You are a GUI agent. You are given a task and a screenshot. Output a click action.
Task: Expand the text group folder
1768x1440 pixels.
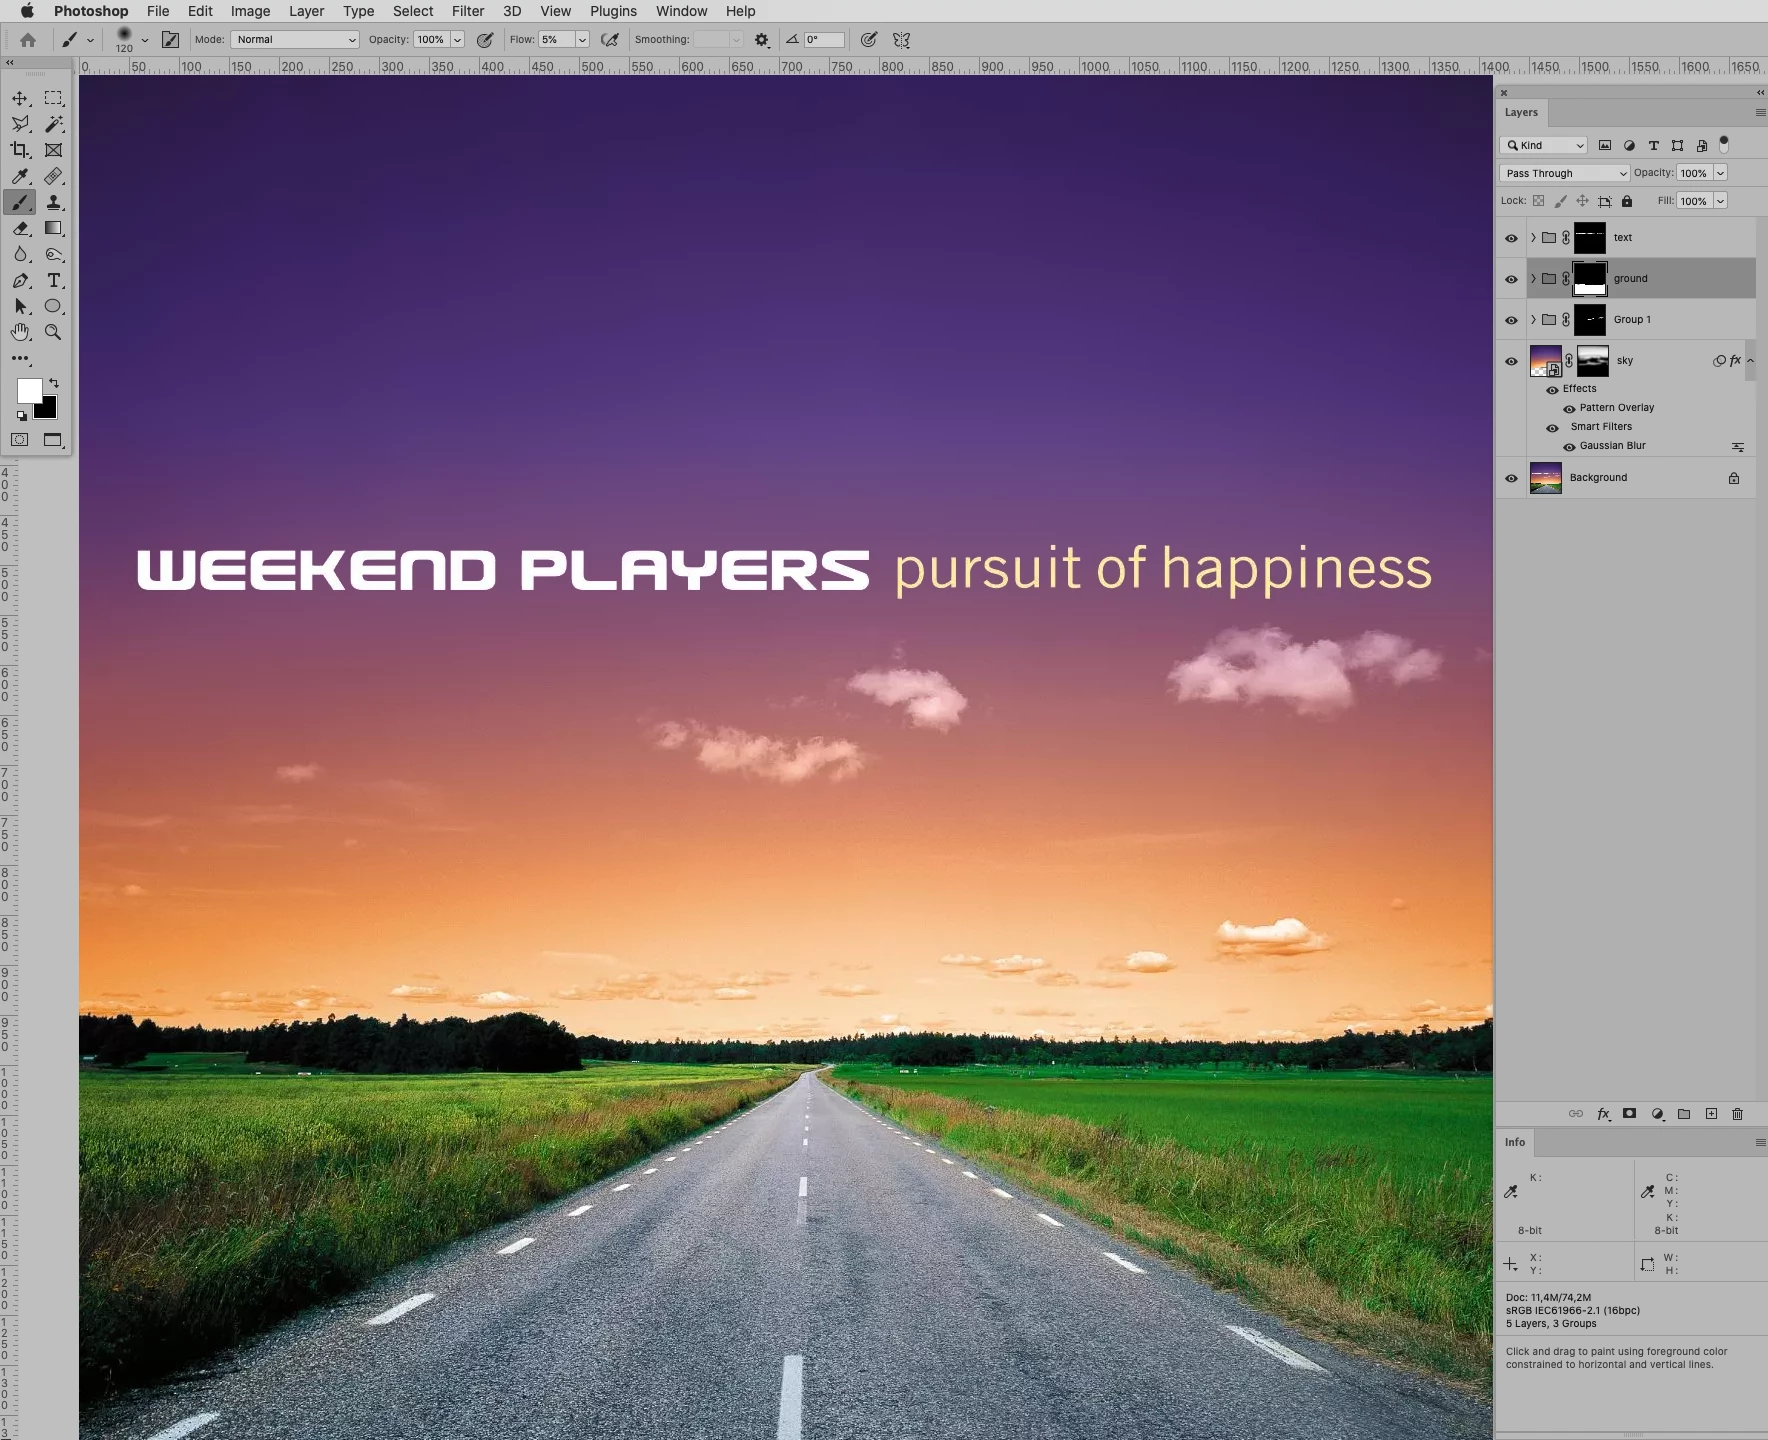(x=1533, y=238)
